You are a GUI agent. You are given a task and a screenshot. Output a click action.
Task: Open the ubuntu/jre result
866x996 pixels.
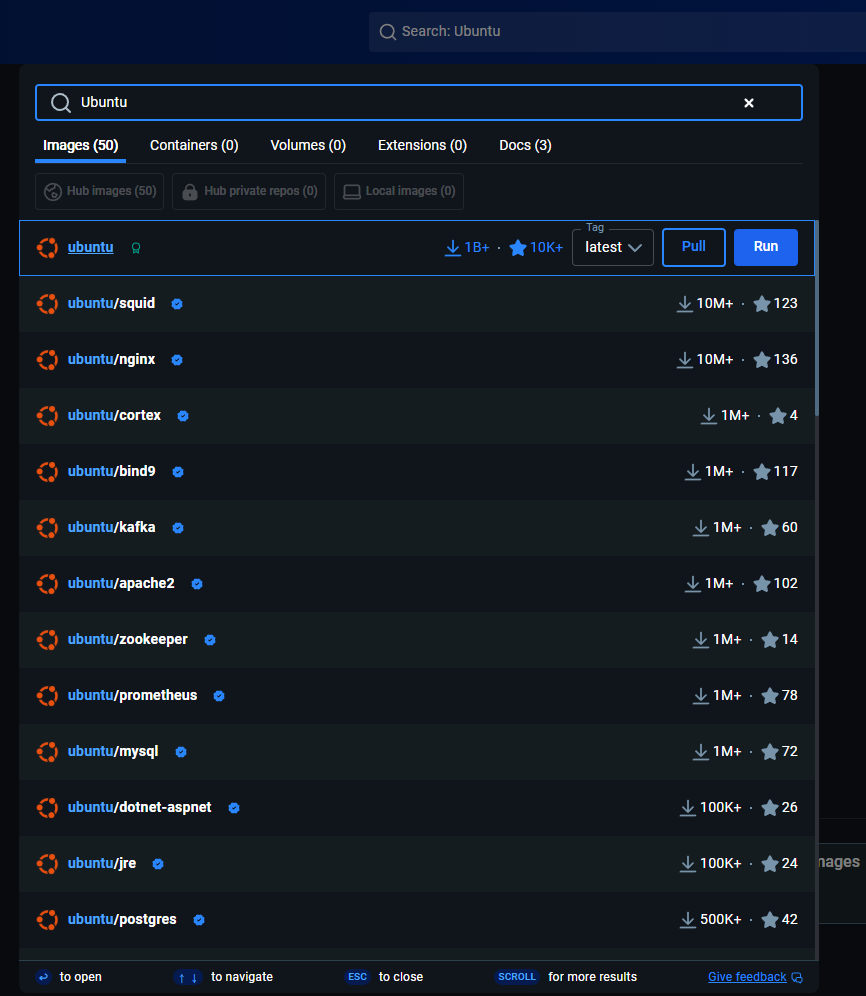pos(417,863)
